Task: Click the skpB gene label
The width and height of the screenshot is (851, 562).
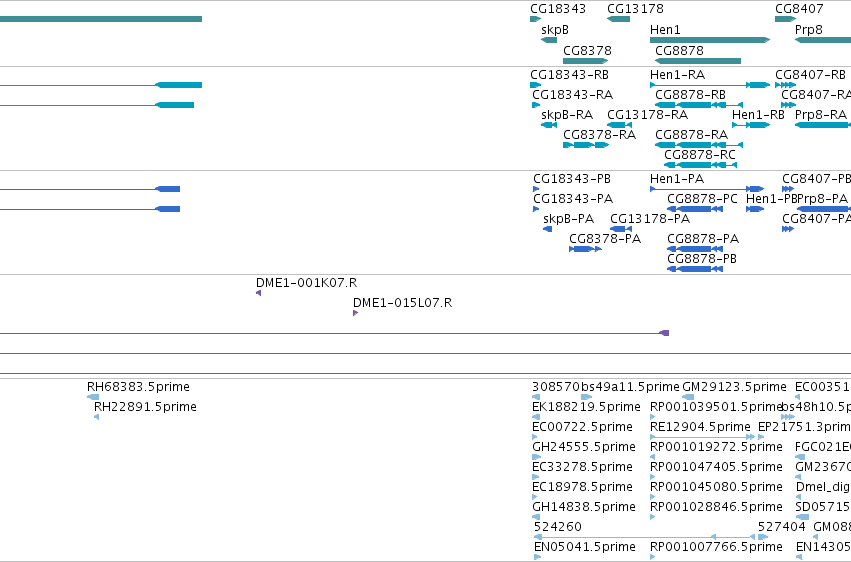Action: click(555, 30)
